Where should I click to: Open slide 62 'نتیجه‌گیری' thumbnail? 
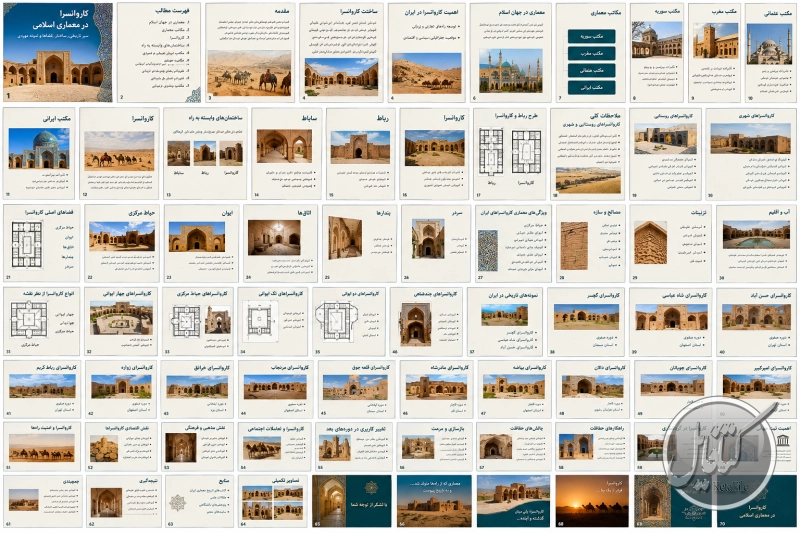pyautogui.click(x=123, y=501)
